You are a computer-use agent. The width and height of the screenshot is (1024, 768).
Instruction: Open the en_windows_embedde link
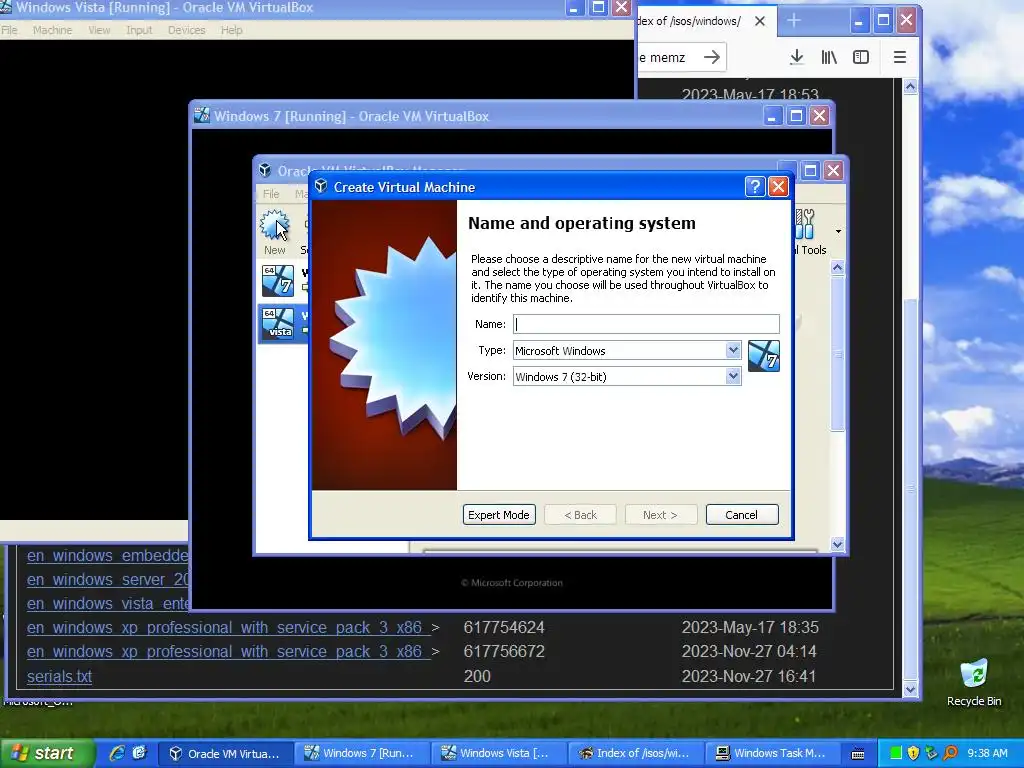pyautogui.click(x=107, y=556)
